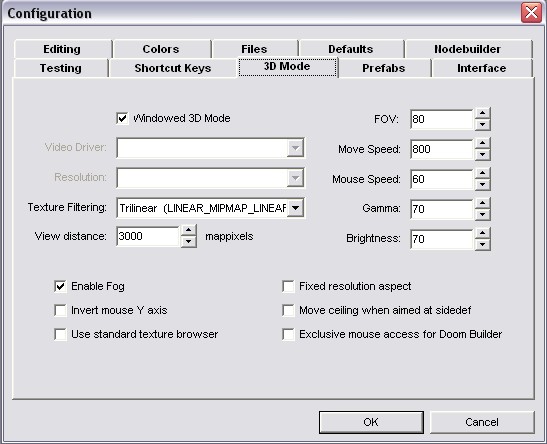Decrease Gamma with the down arrow
The height and width of the screenshot is (444, 547).
coord(482,215)
